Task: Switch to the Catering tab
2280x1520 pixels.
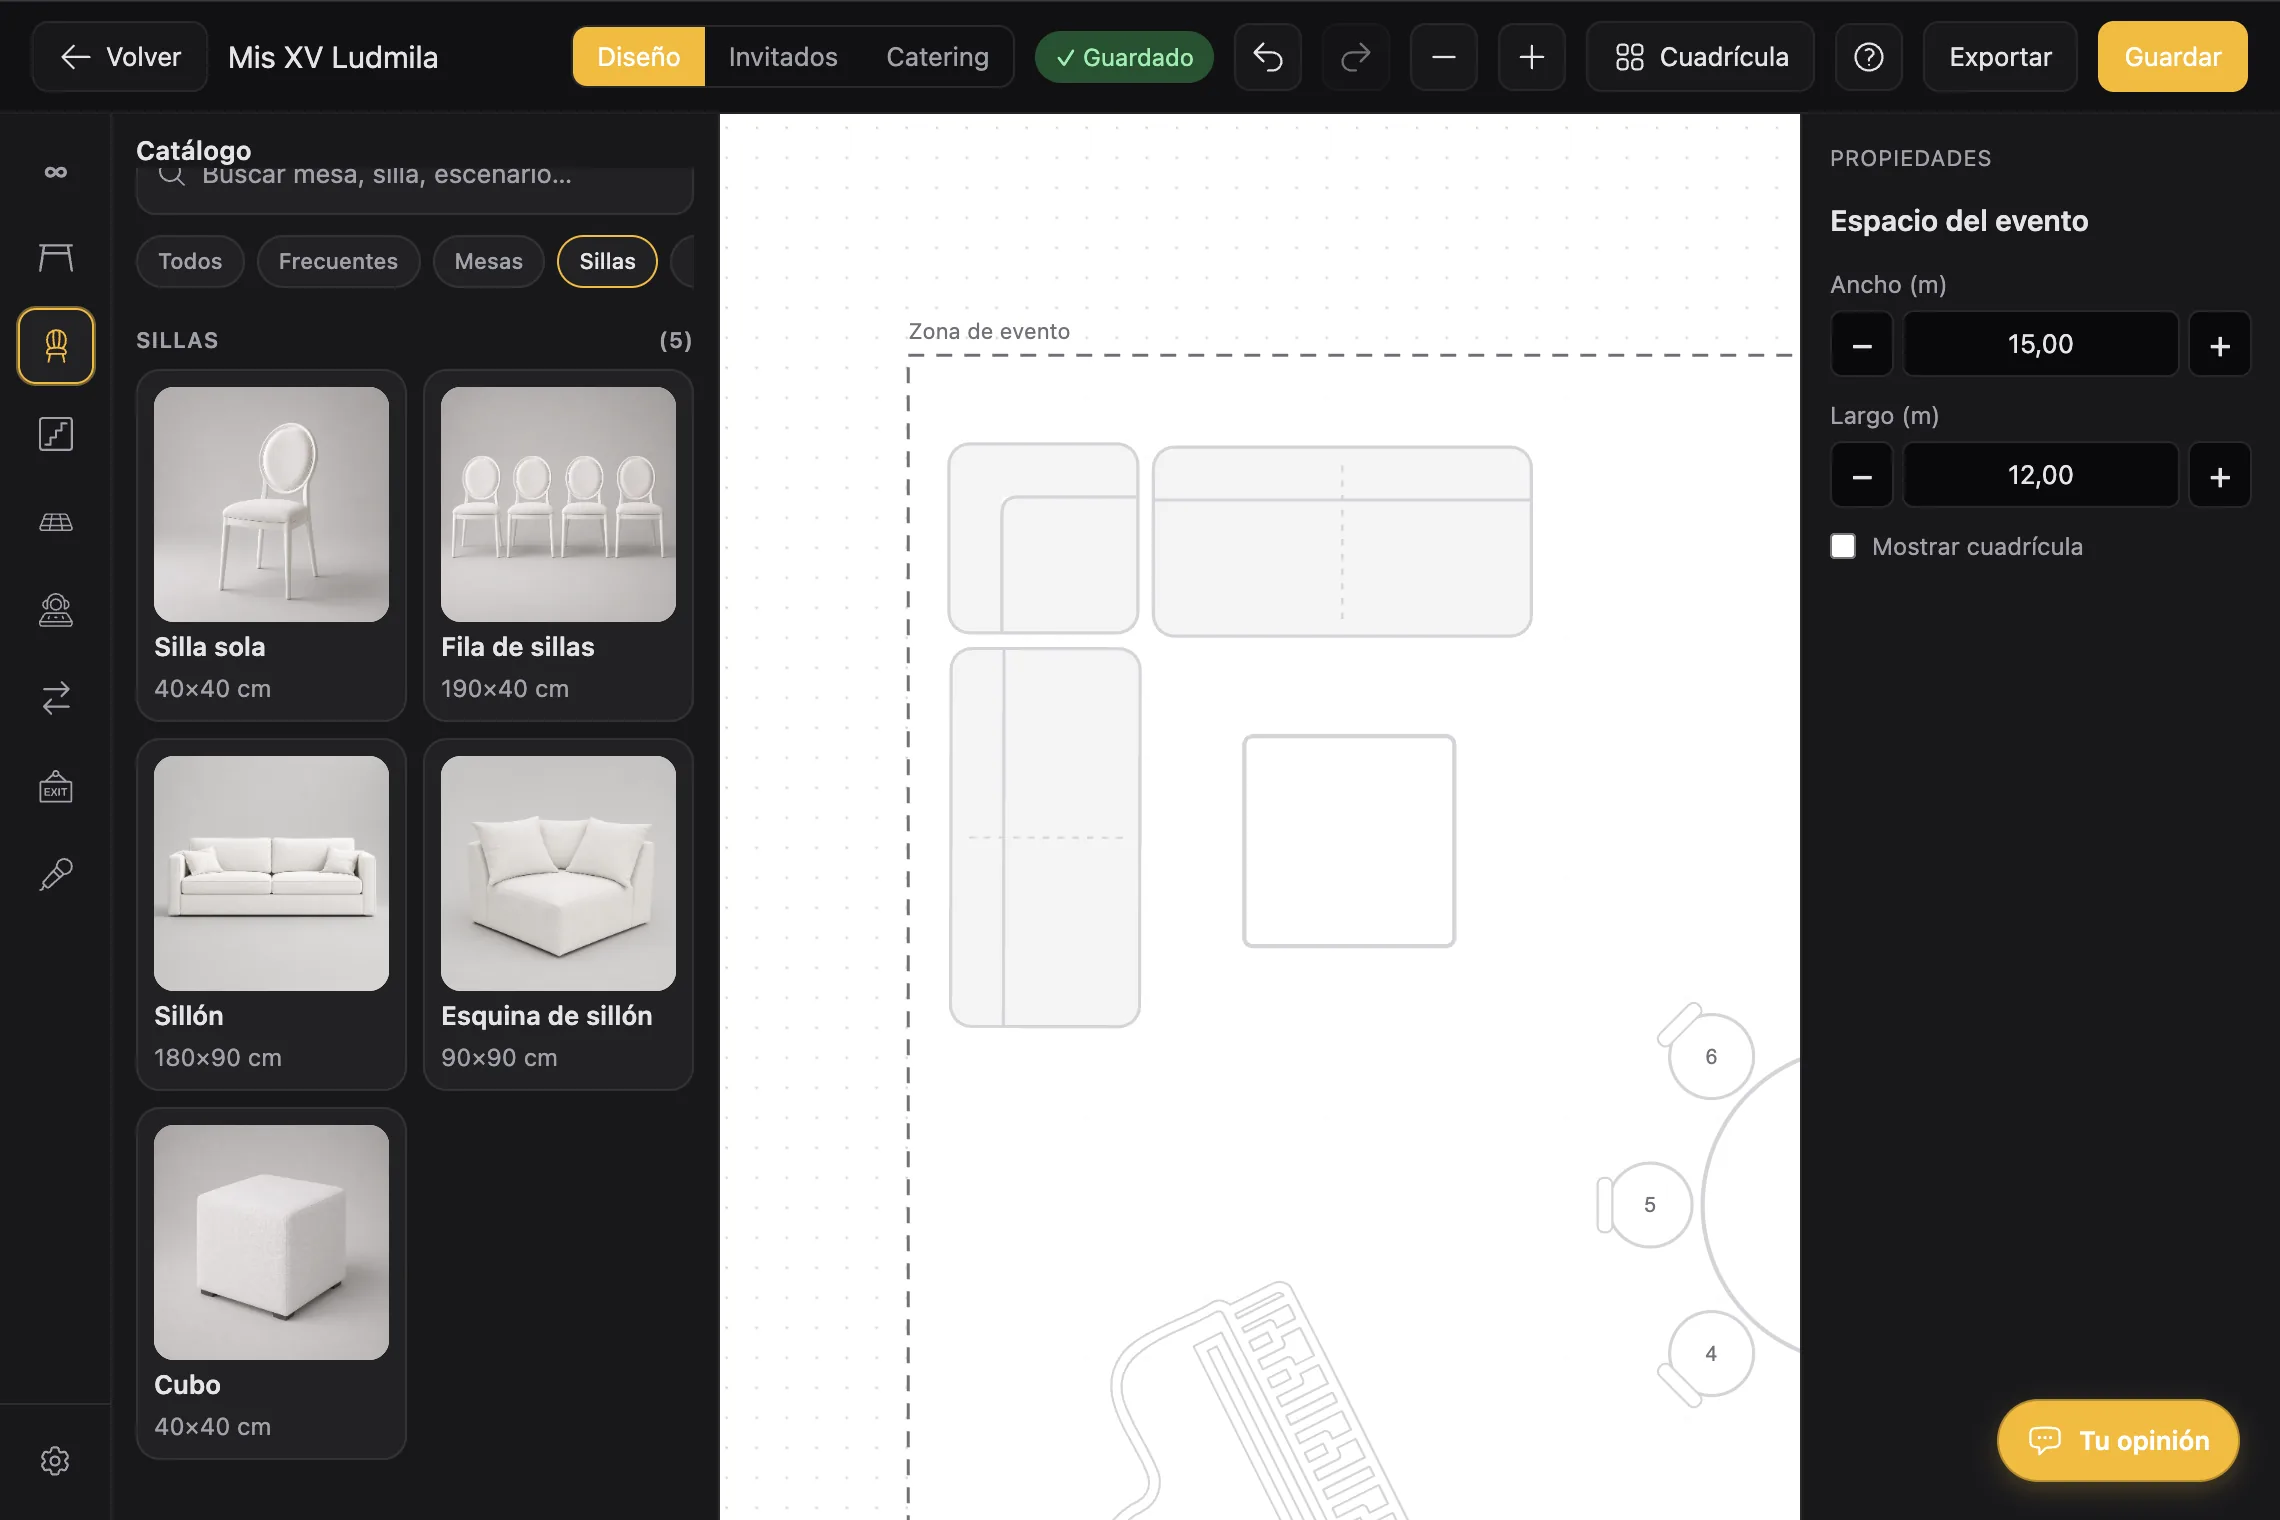Action: click(x=937, y=57)
